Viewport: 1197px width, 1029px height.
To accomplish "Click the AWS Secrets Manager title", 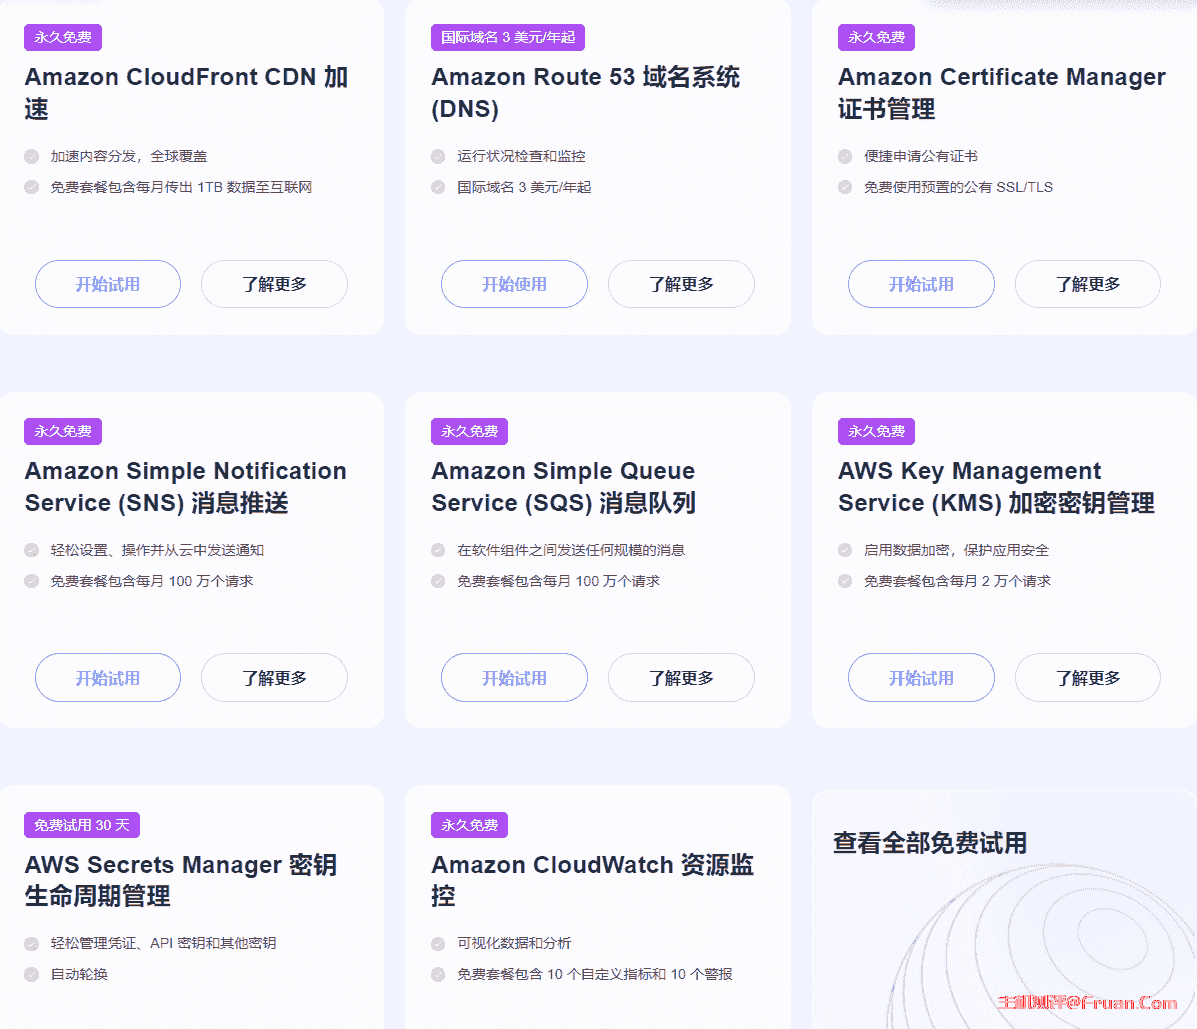I will 181,879.
